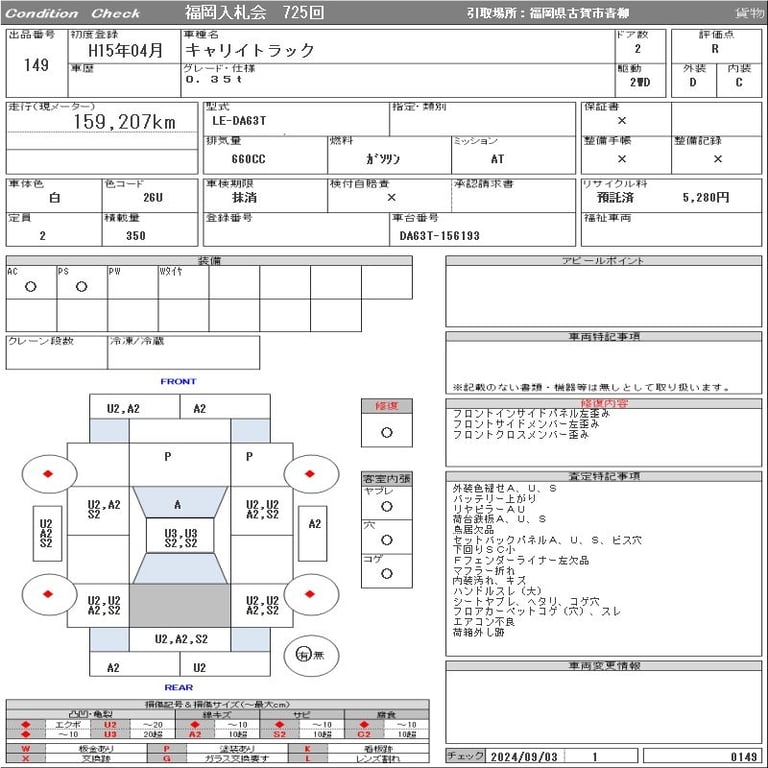The height and width of the screenshot is (768, 768).
Task: Click the × under 検付自賠書
Action: click(x=391, y=197)
